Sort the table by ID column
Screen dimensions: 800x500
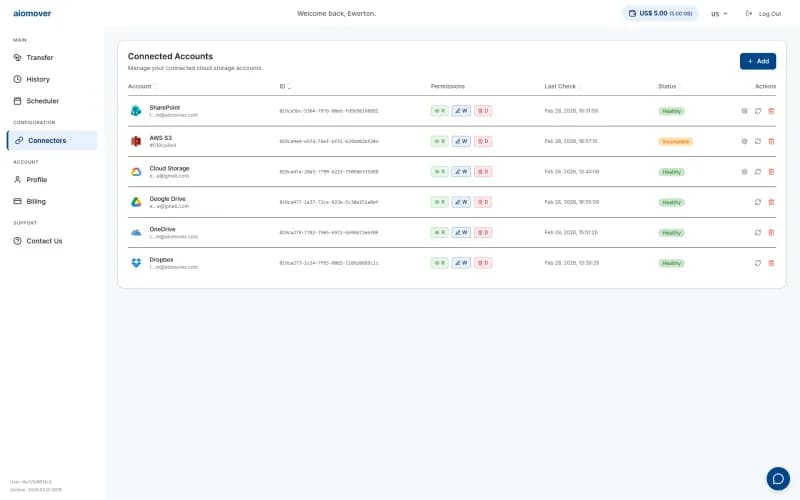pyautogui.click(x=285, y=86)
